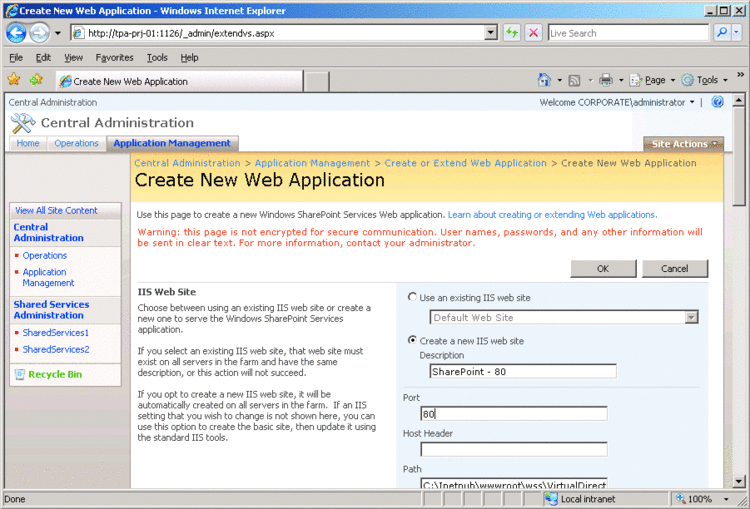This screenshot has width=750, height=509.
Task: Open the Site Actions menu
Action: (684, 144)
